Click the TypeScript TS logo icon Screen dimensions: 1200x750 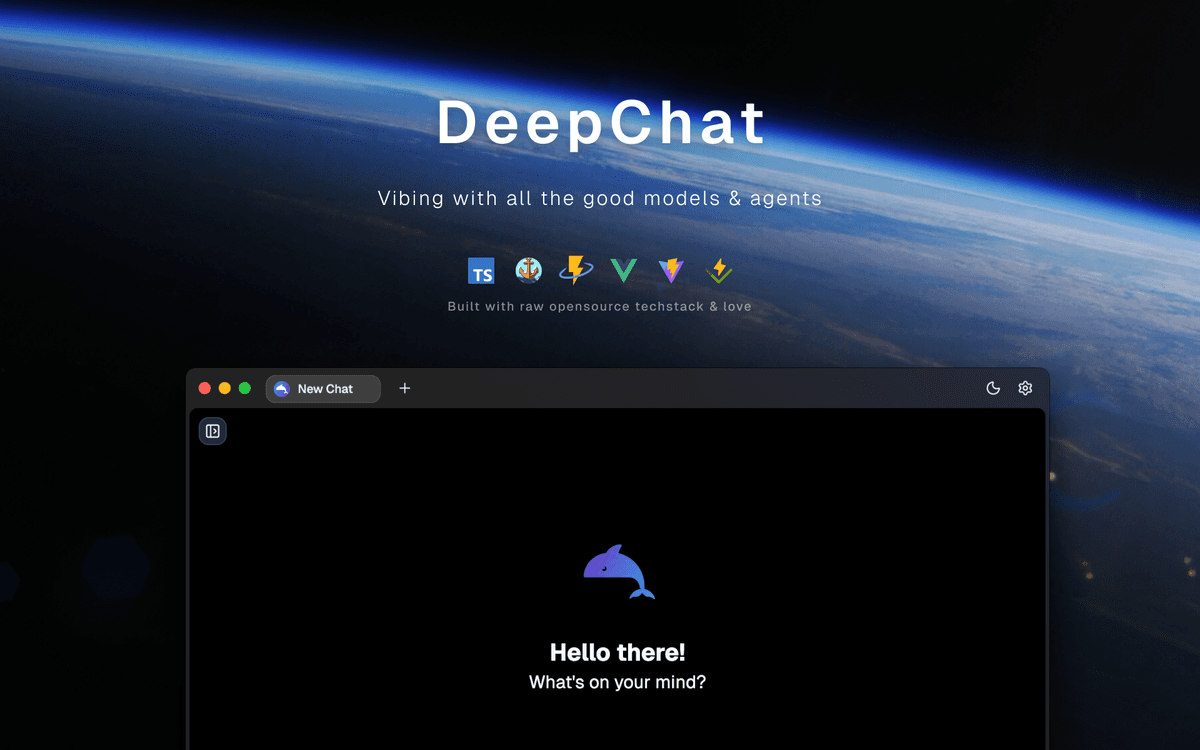481,271
